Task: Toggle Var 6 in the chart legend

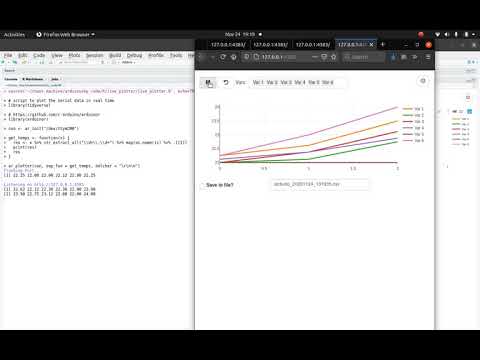Action: (x=413, y=141)
